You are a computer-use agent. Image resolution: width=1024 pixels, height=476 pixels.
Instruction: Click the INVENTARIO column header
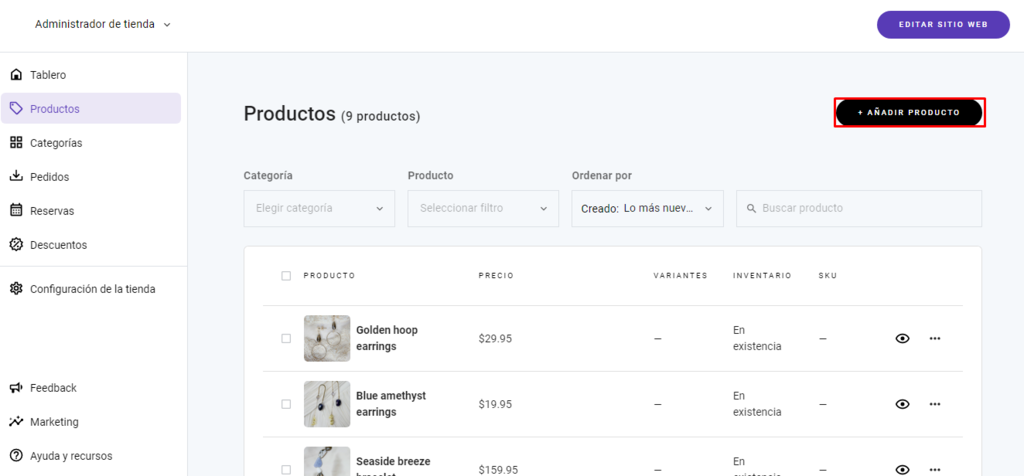762,276
